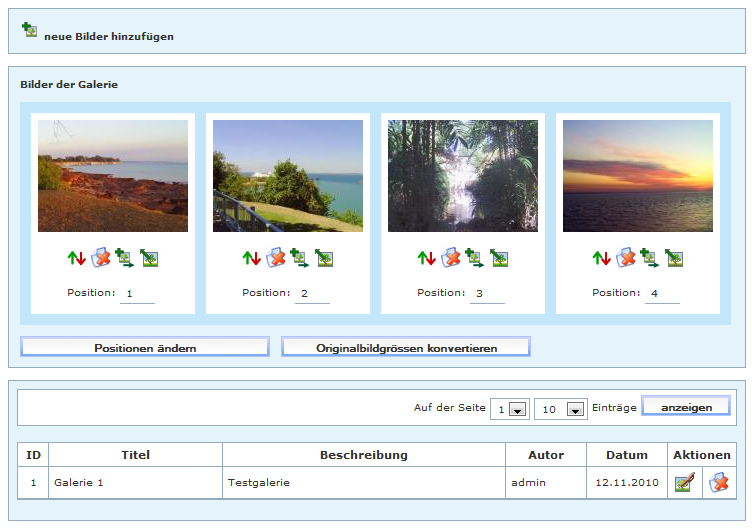Click plus-image icon under the first image

click(125, 258)
